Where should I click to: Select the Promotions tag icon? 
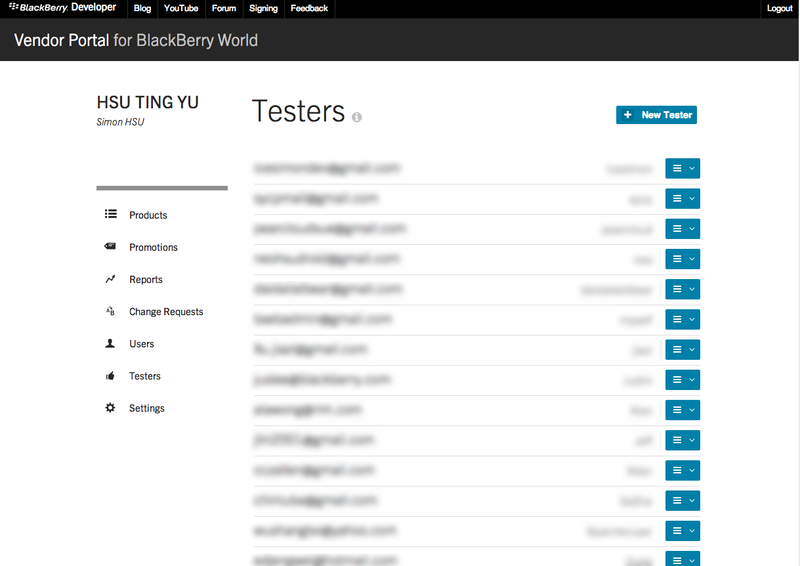(110, 246)
